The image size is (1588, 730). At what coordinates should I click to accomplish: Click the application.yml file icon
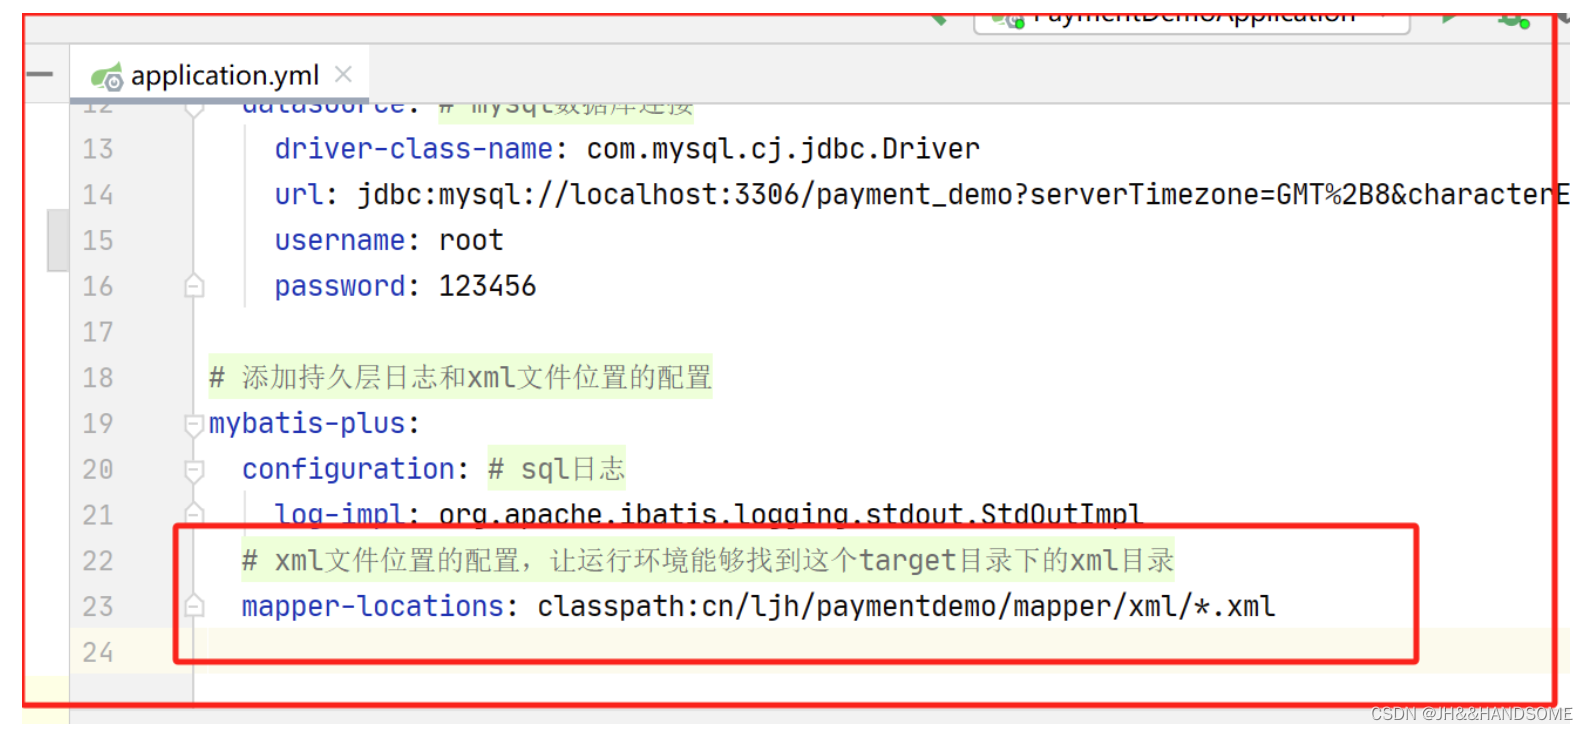pos(106,77)
